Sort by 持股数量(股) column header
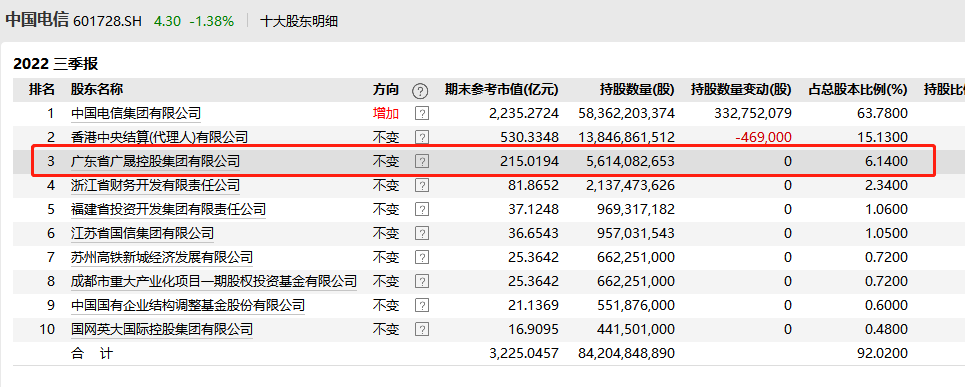The image size is (965, 387). click(637, 90)
